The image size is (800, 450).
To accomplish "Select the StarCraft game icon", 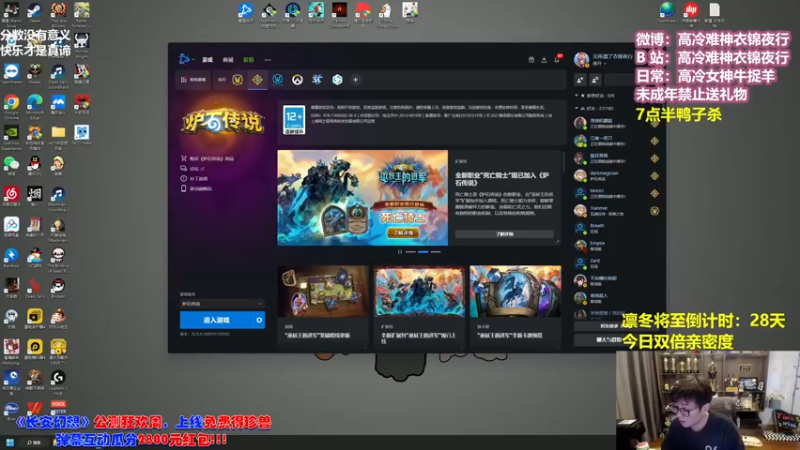I will (x=317, y=80).
